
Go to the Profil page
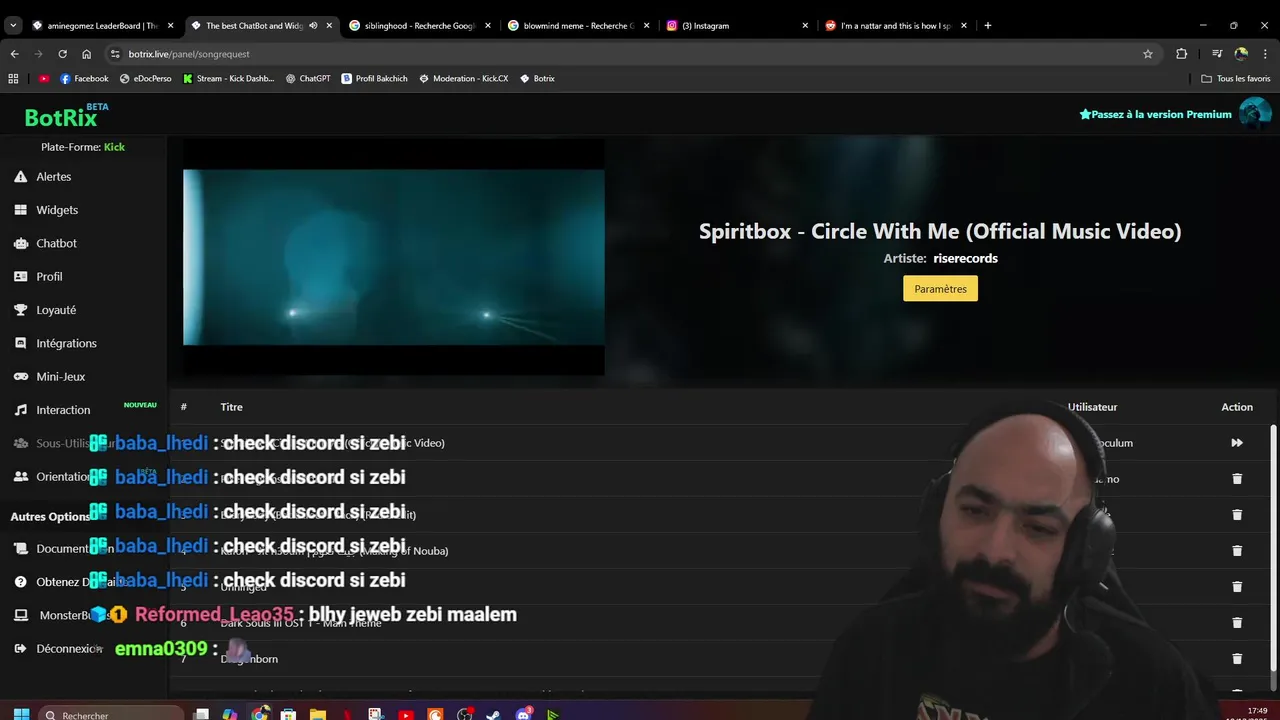pyautogui.click(x=49, y=277)
